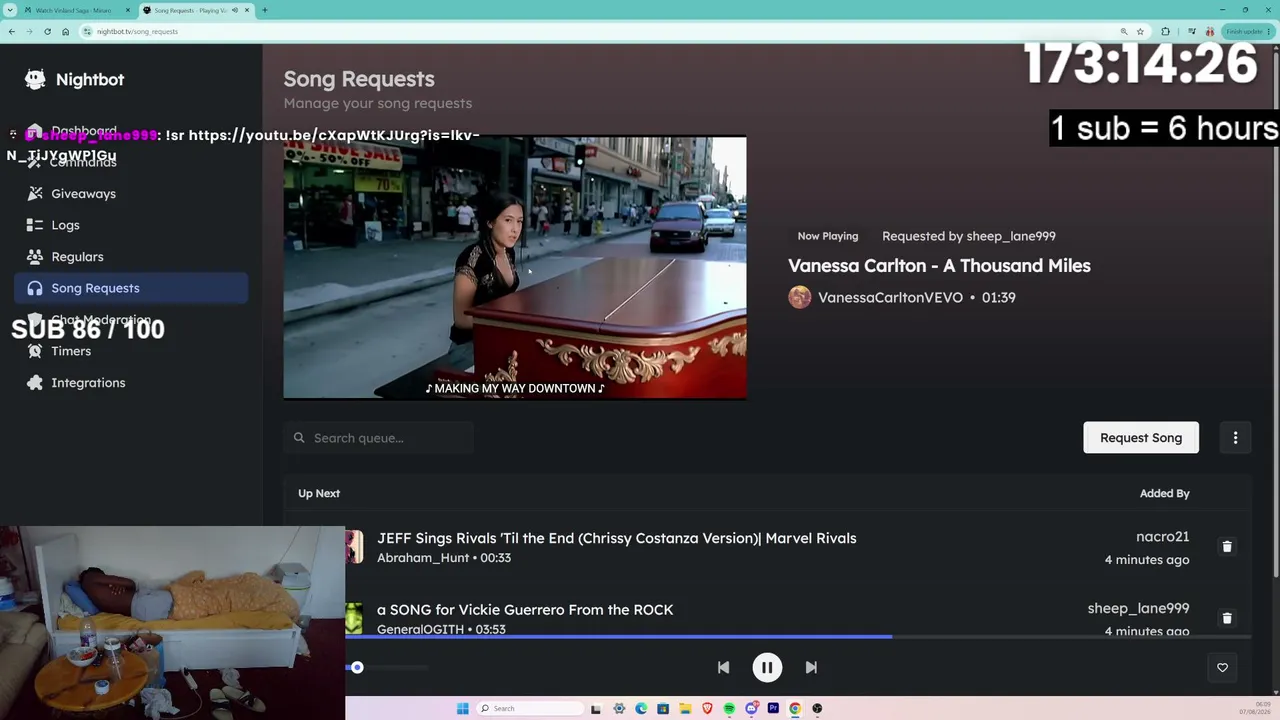Image resolution: width=1280 pixels, height=720 pixels.
Task: Close the Watch Vinland Saga tab
Action: [x=127, y=10]
